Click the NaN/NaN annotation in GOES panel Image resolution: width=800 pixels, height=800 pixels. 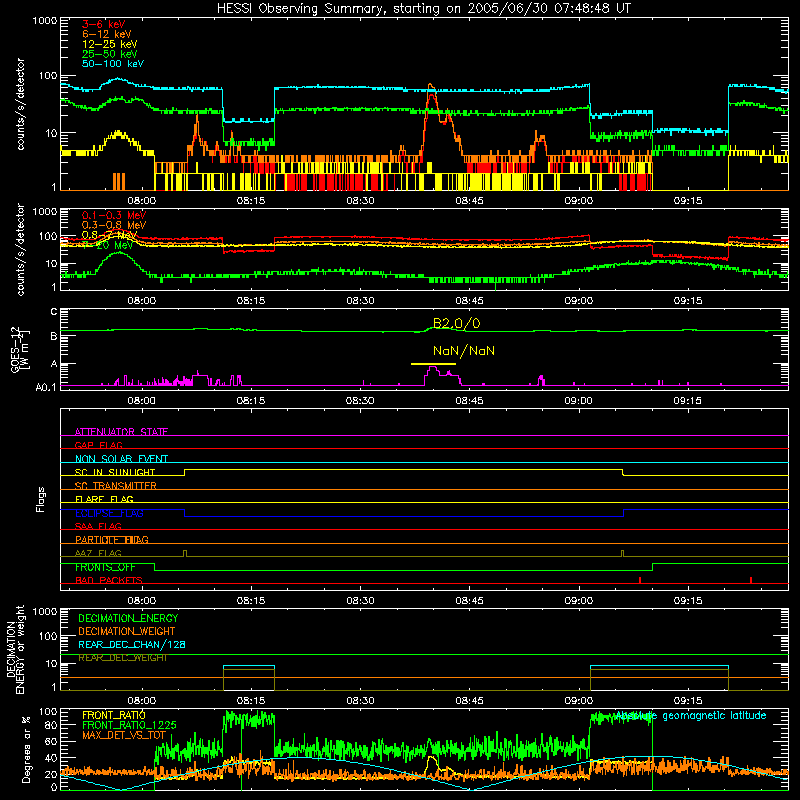click(464, 351)
